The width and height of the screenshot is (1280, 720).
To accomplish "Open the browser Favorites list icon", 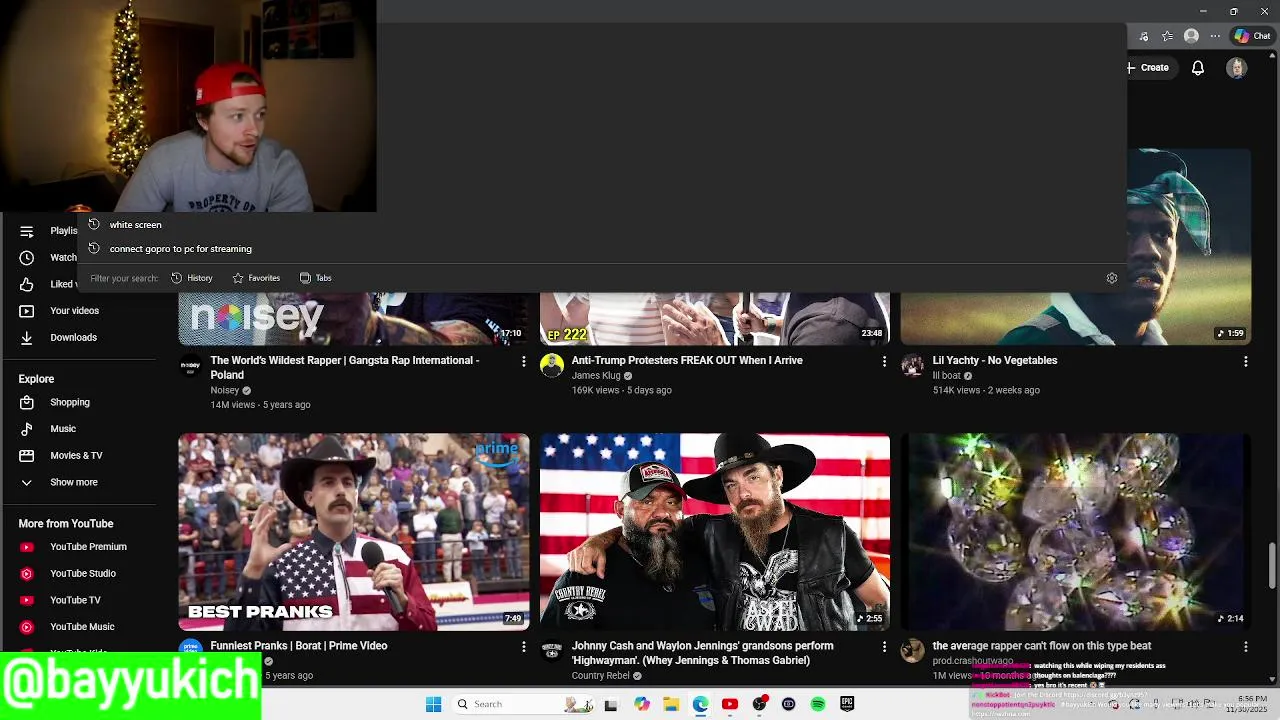I will click(x=1167, y=36).
